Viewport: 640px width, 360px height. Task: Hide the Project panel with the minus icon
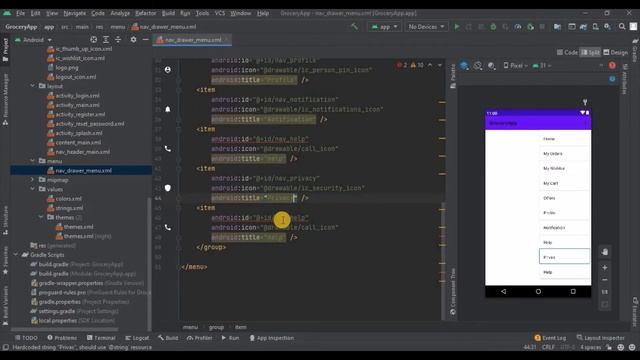click(145, 40)
